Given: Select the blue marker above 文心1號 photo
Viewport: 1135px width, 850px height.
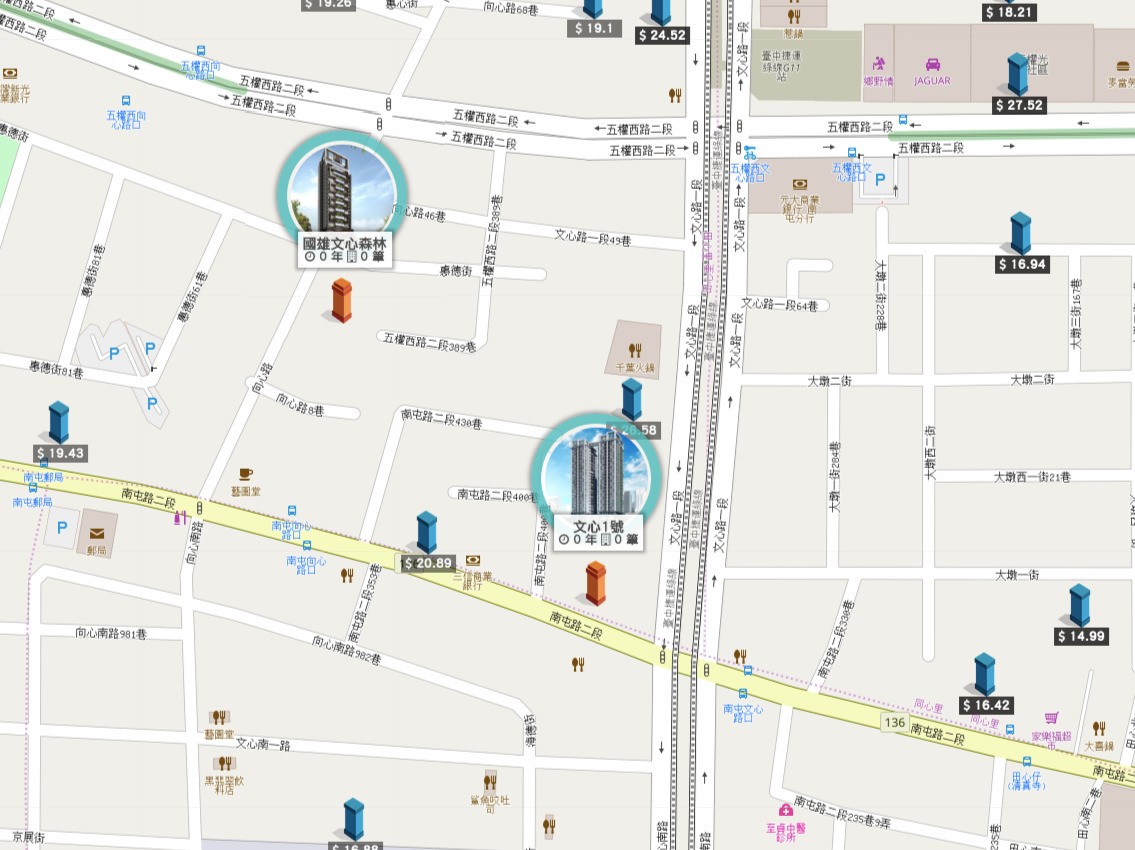Looking at the screenshot, I should [632, 399].
